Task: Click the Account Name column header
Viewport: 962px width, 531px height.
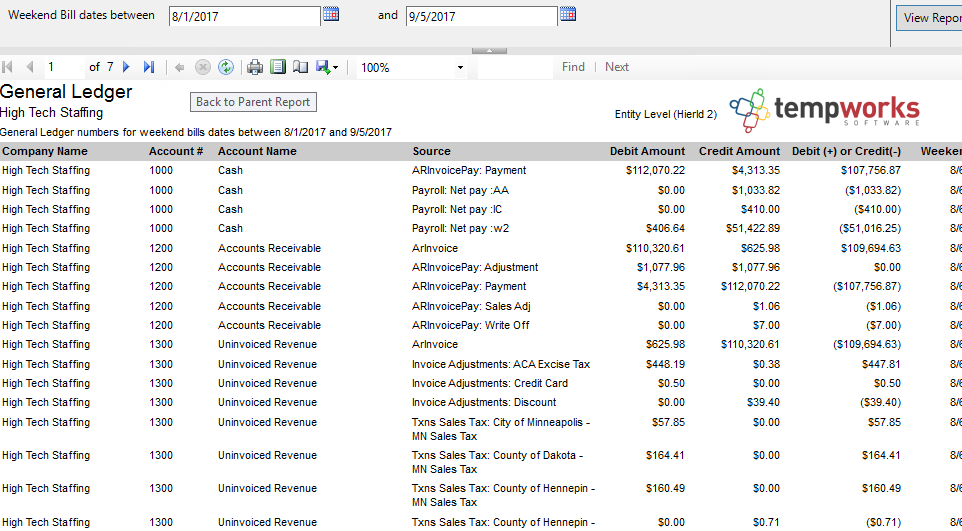Action: pos(257,151)
